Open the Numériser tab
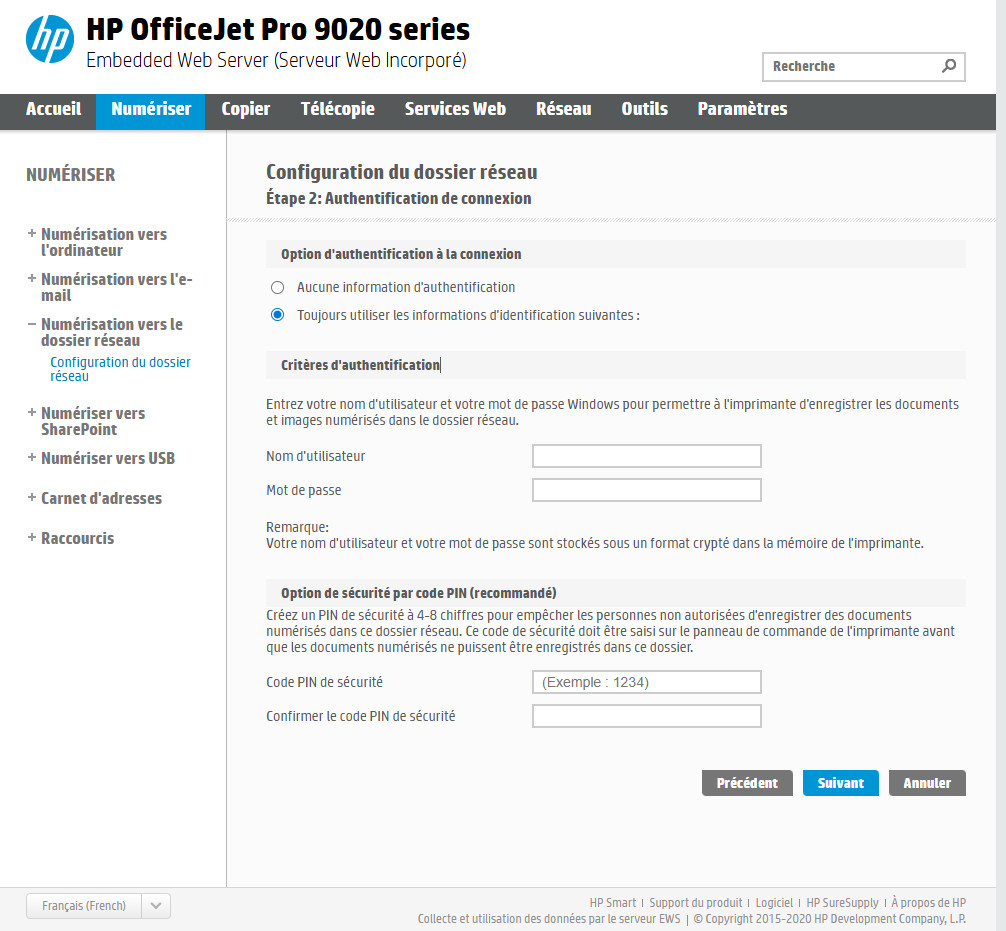 (x=151, y=112)
